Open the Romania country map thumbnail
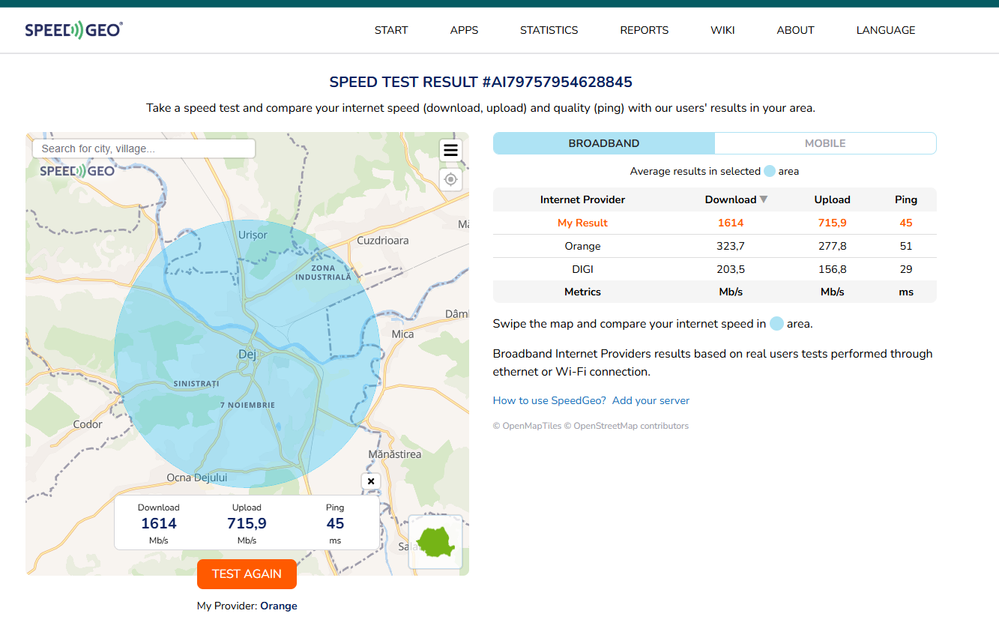 tap(435, 542)
